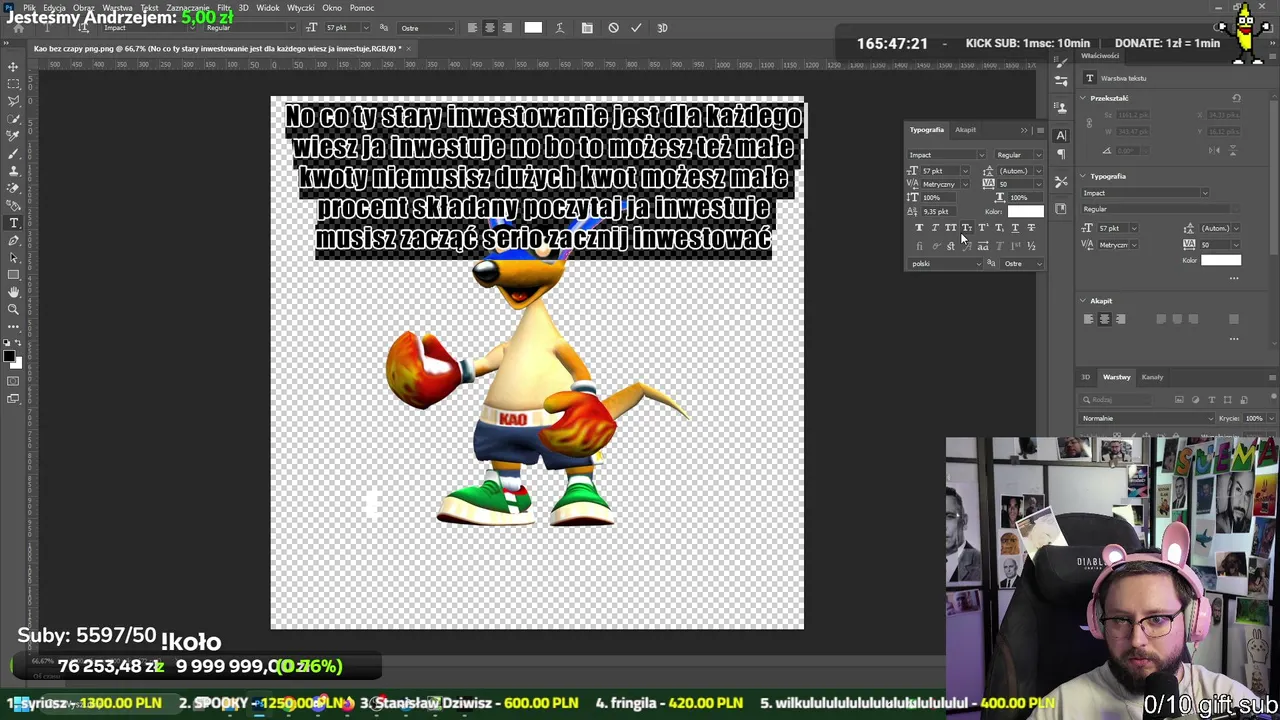Open the Character panel dock icon
This screenshot has height=720, width=1280.
pyautogui.click(x=1061, y=135)
